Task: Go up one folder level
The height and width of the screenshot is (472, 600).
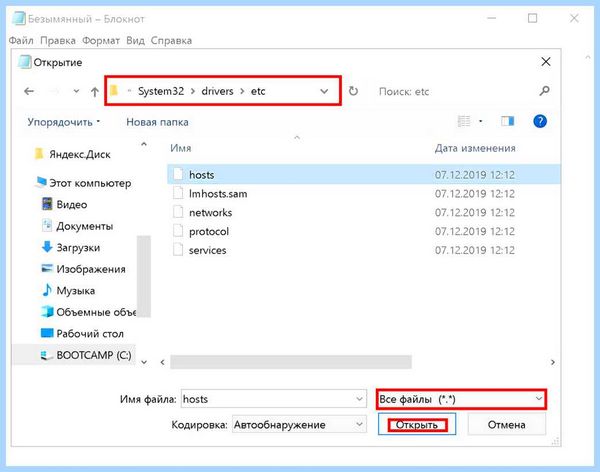Action: point(95,91)
